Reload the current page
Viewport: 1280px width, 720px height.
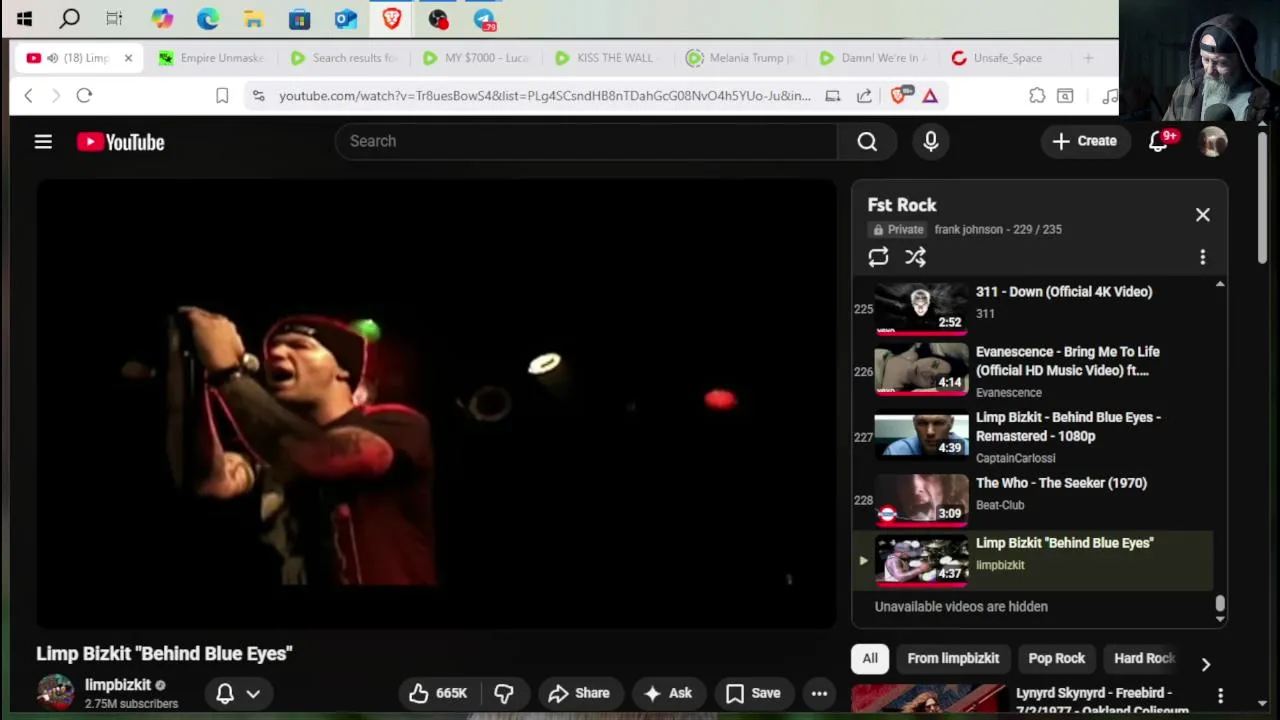(84, 96)
